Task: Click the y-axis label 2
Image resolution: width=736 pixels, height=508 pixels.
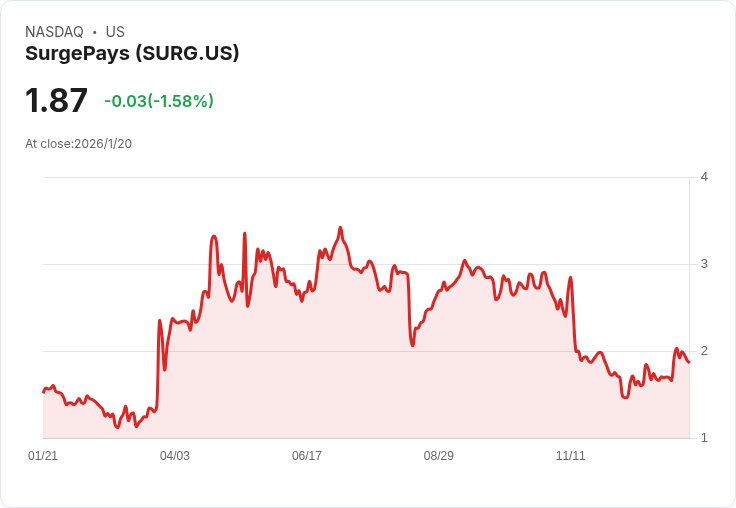Action: 704,351
